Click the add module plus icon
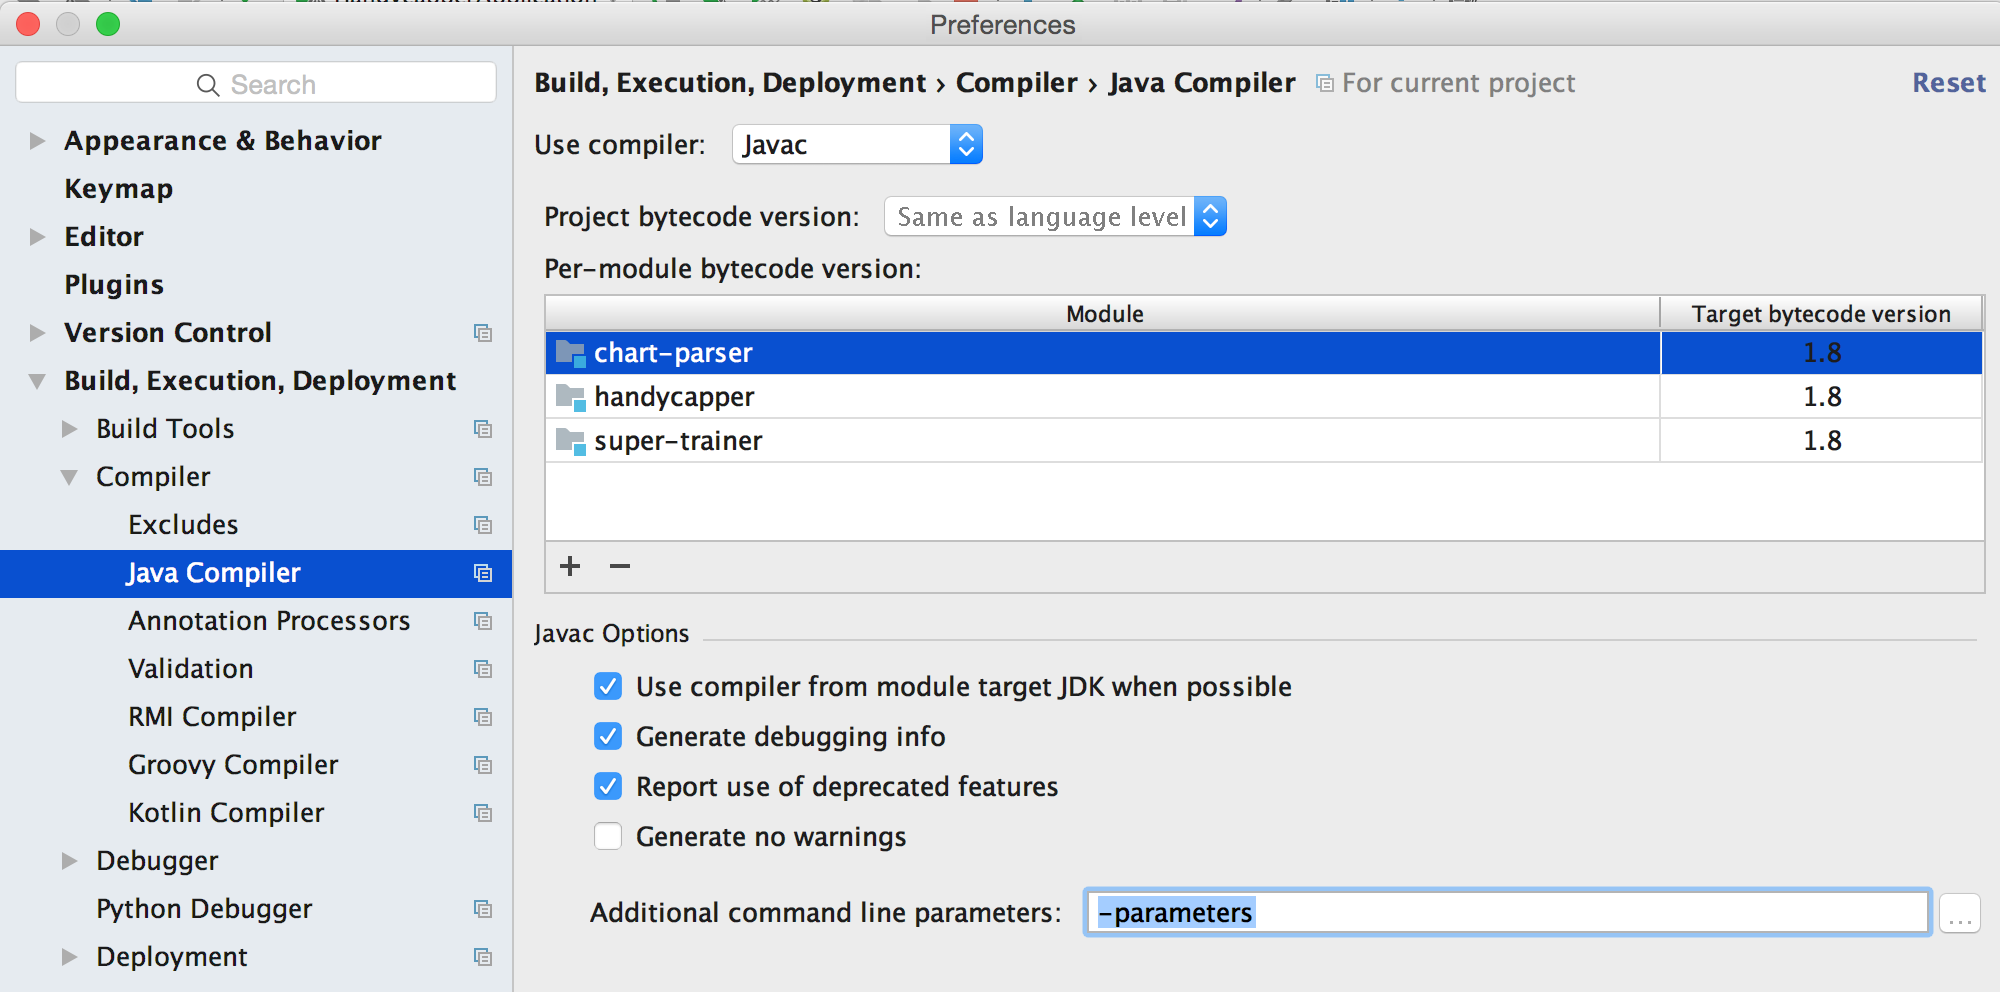 click(570, 566)
